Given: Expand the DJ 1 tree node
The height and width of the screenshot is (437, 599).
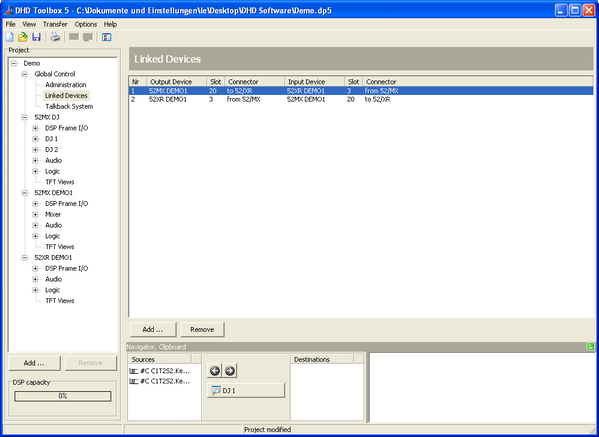Looking at the screenshot, I should pyautogui.click(x=35, y=139).
